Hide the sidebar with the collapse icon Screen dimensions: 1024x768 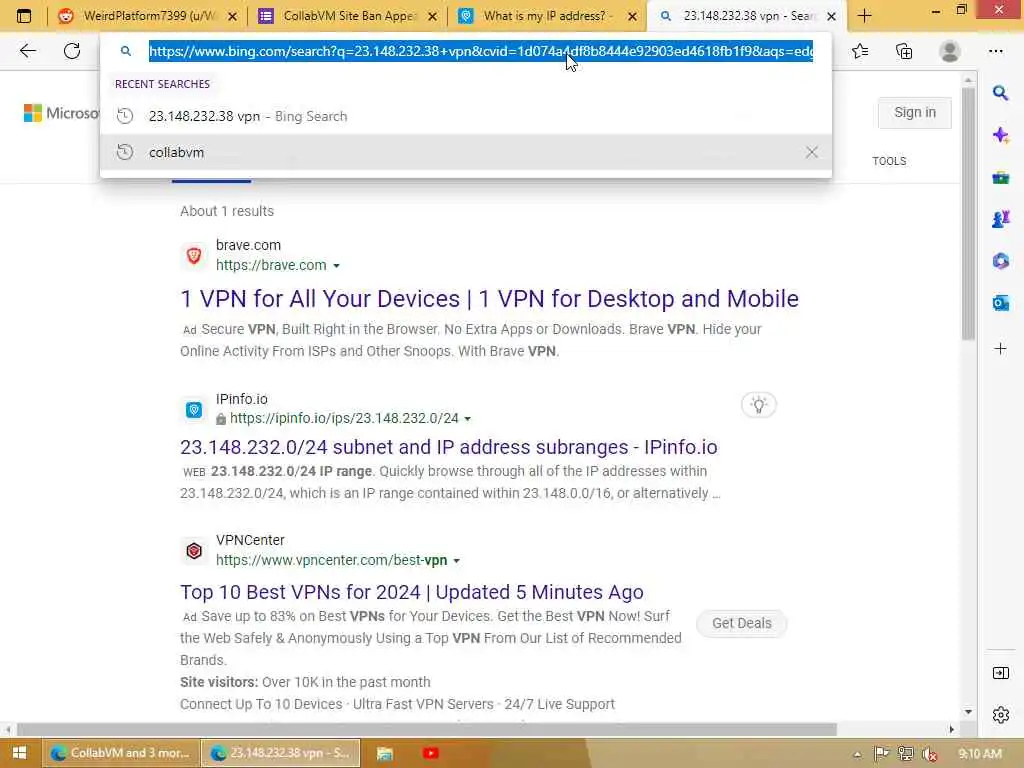[1000, 673]
